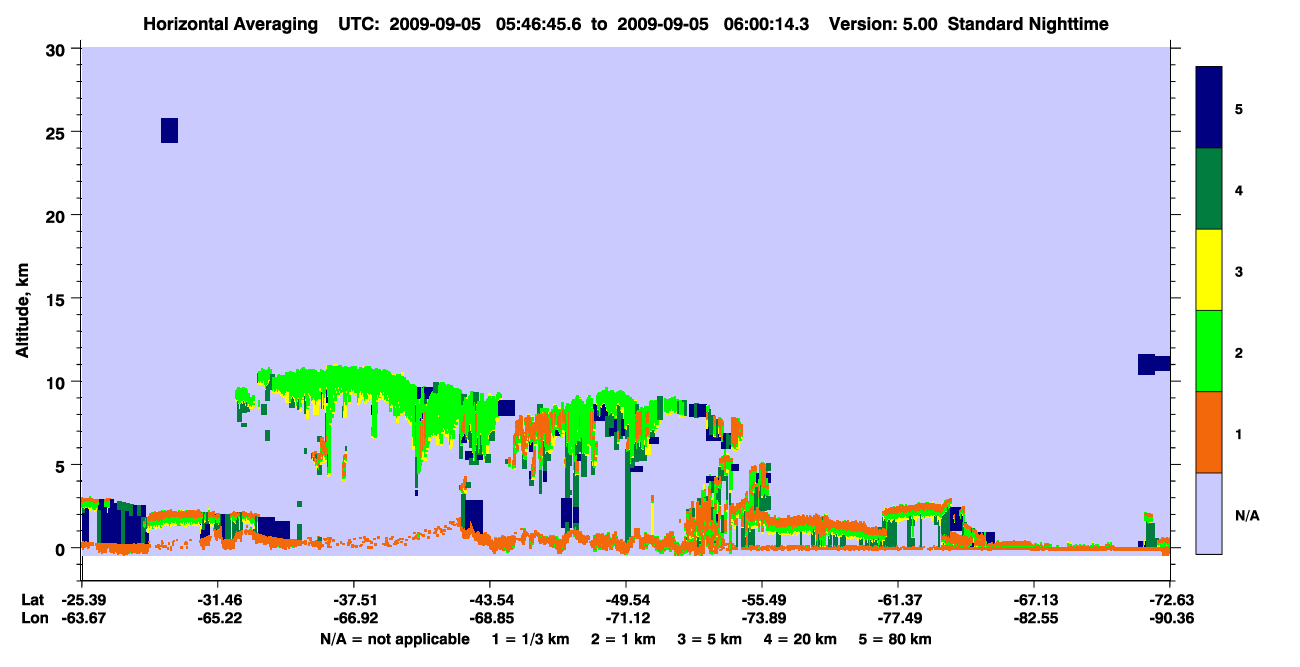Click longitude value -73.89

762,619
